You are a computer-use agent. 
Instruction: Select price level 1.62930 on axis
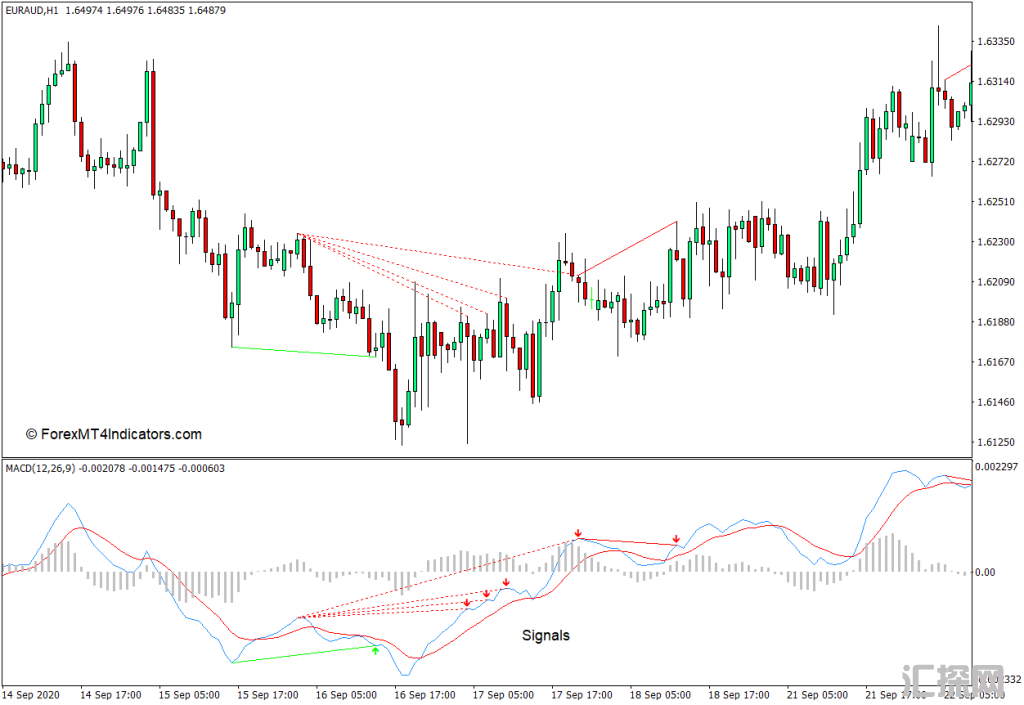click(x=996, y=121)
